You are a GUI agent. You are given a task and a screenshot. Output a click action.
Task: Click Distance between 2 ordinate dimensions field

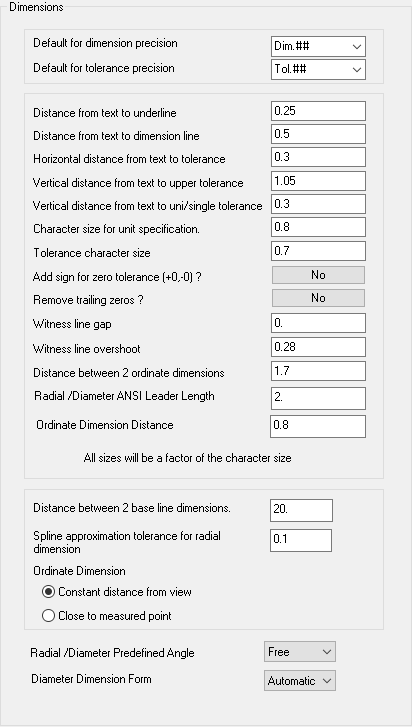tap(318, 371)
